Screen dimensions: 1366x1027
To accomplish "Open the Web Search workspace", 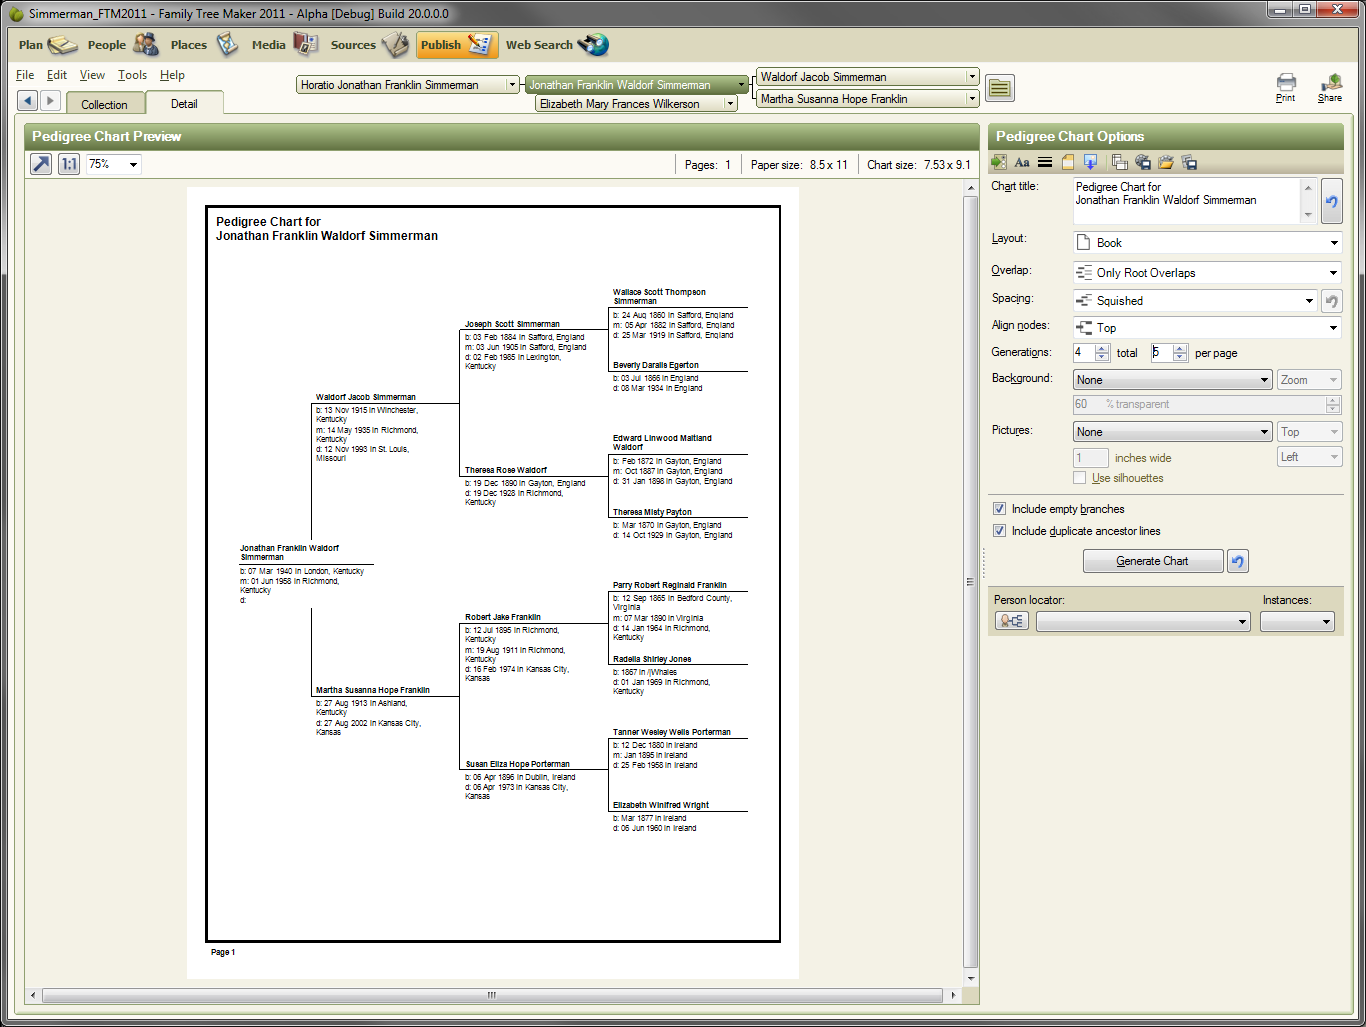I will [556, 45].
